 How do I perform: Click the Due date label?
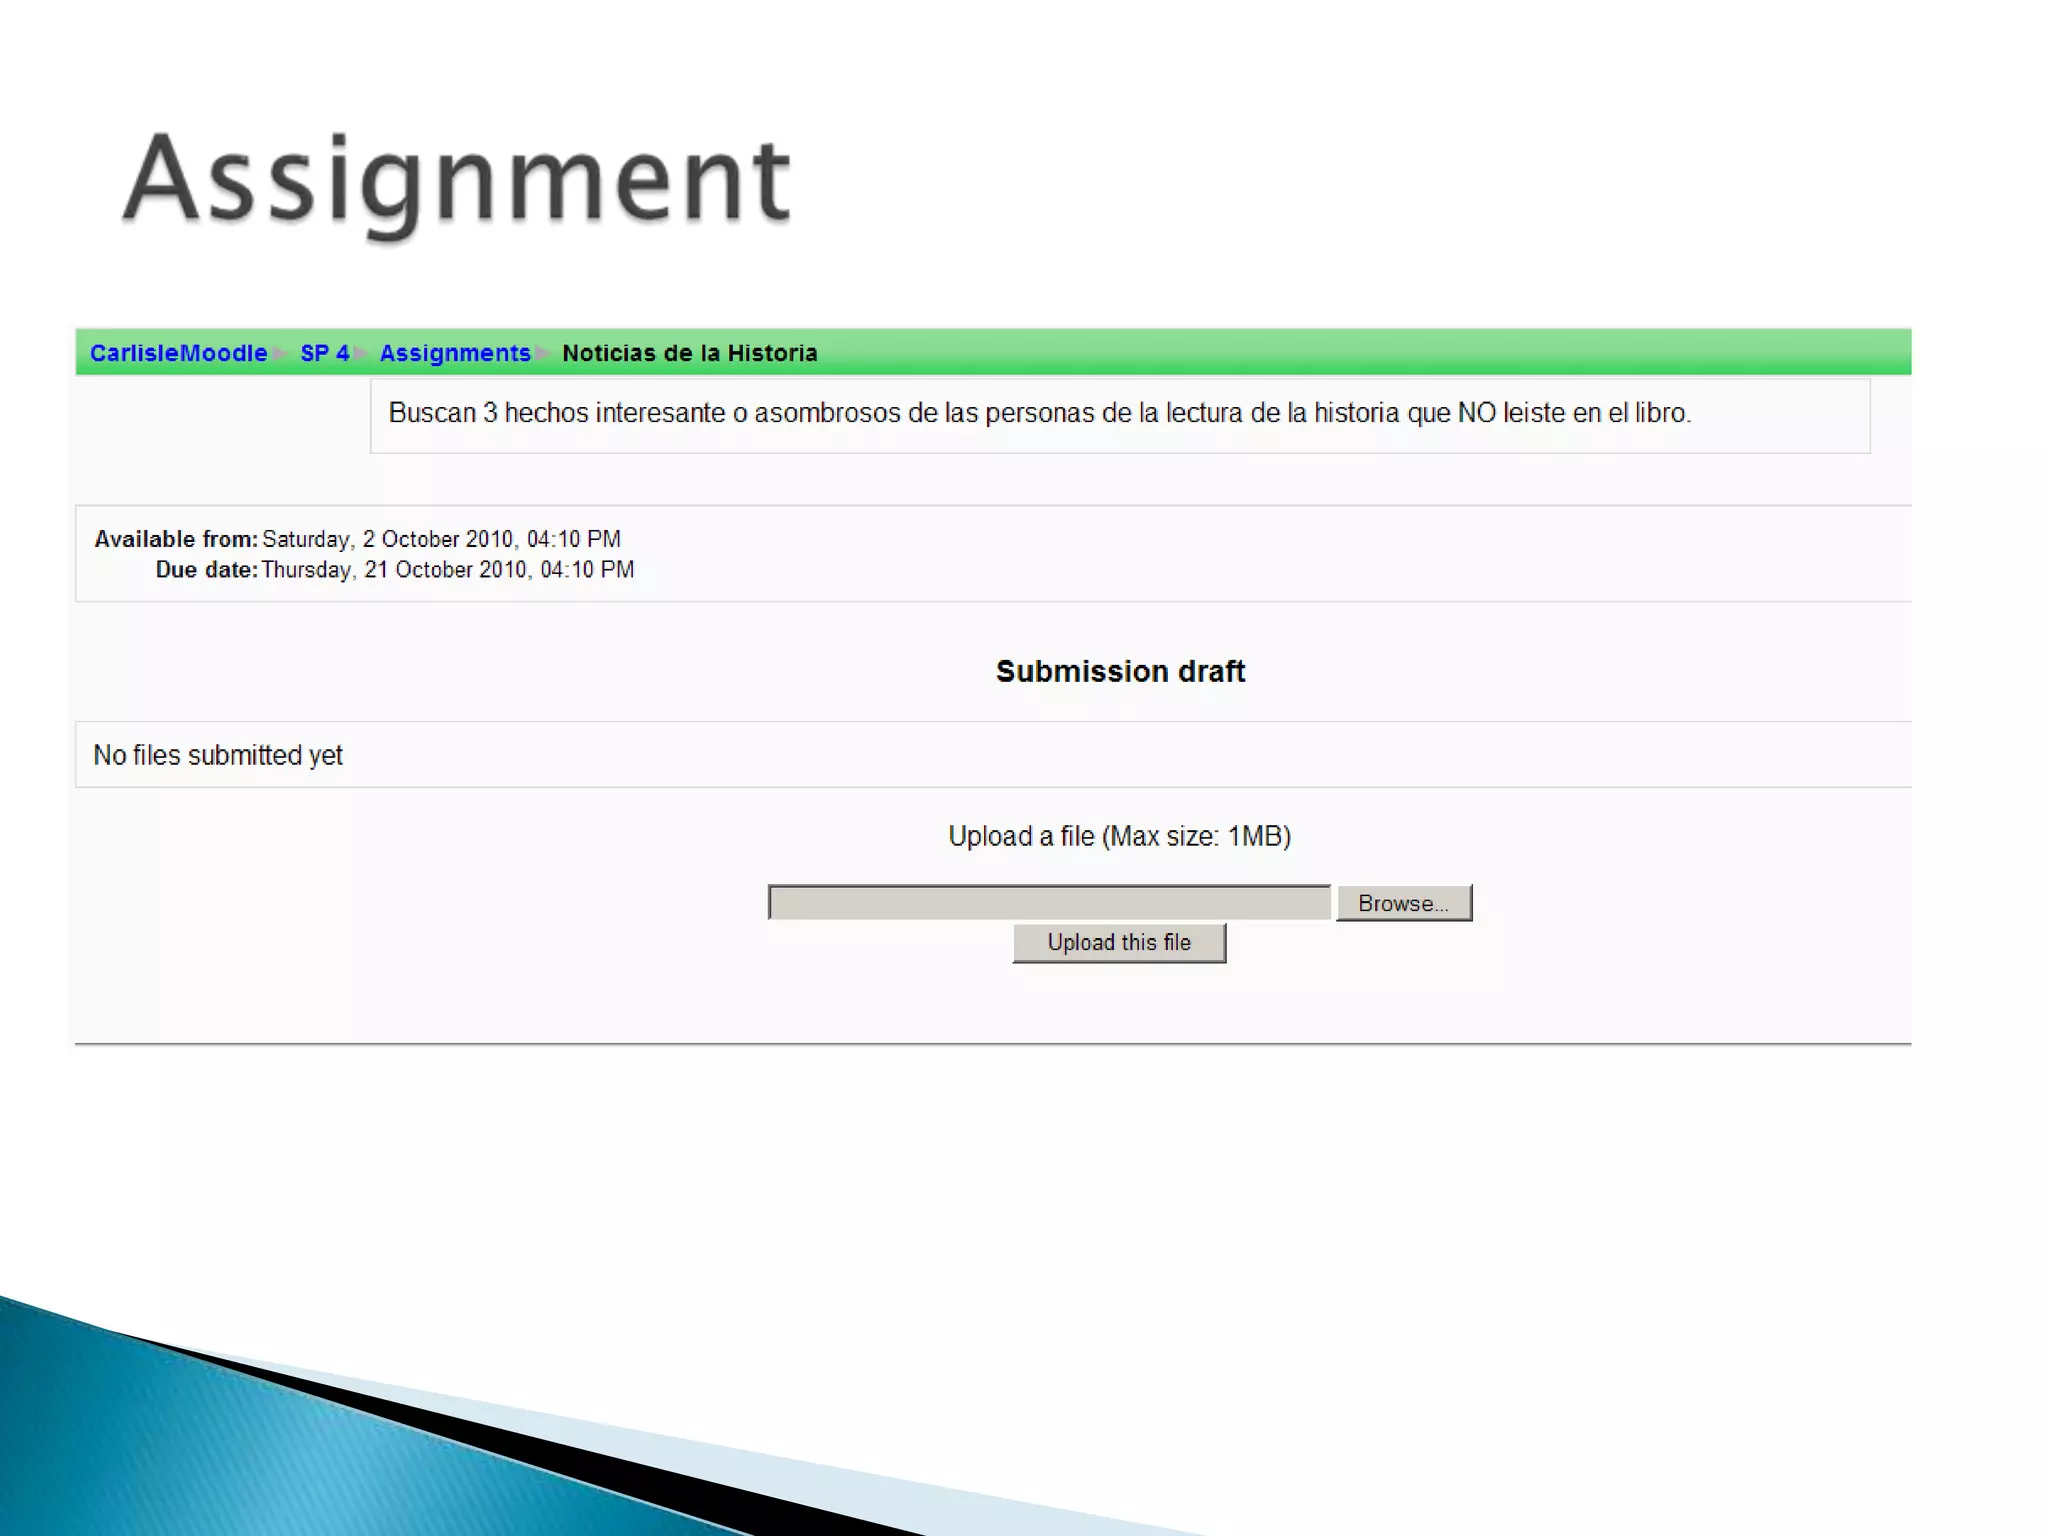coord(206,570)
